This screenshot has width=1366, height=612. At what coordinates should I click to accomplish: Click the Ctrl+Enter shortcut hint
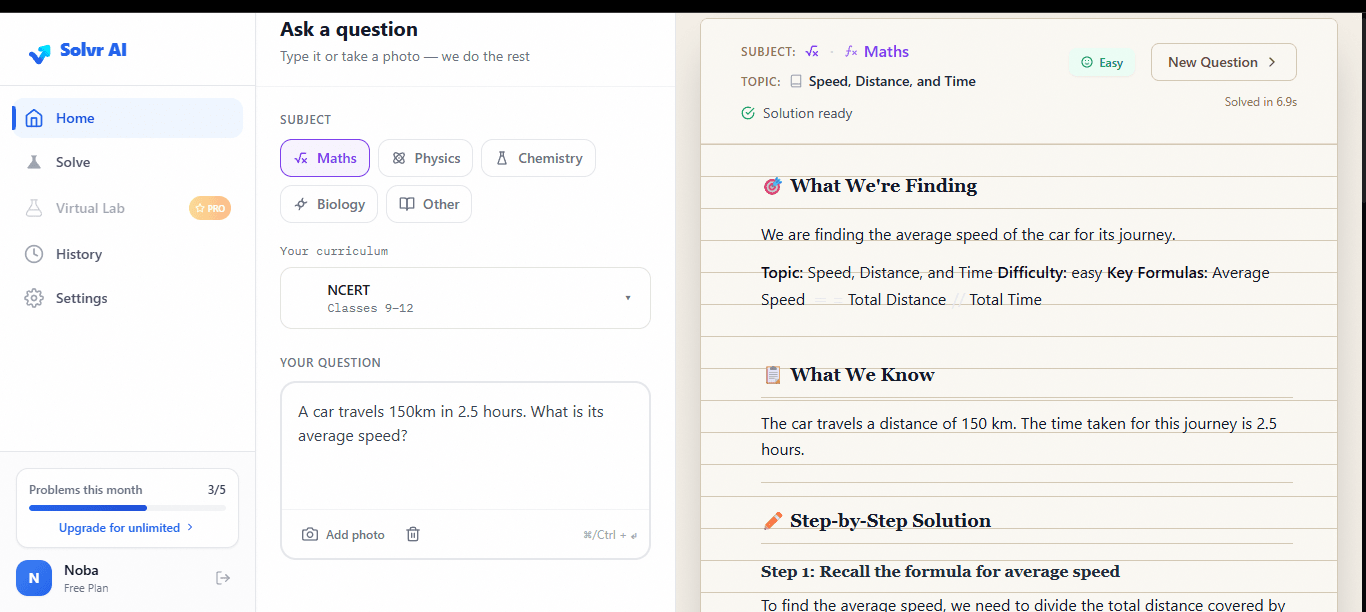610,535
